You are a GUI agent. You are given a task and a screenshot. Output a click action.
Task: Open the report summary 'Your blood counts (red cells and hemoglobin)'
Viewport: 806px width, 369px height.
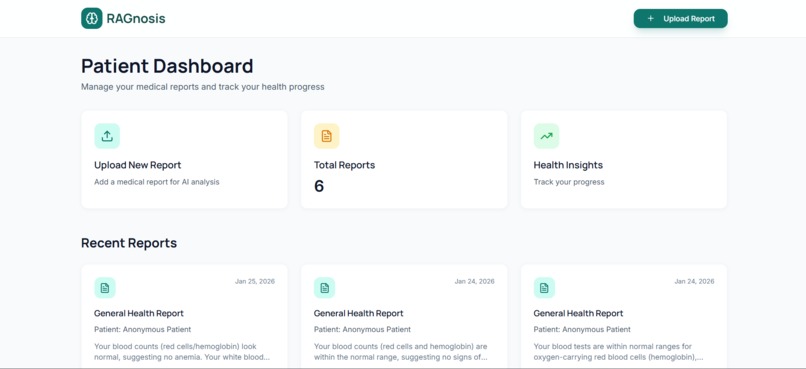(x=401, y=352)
